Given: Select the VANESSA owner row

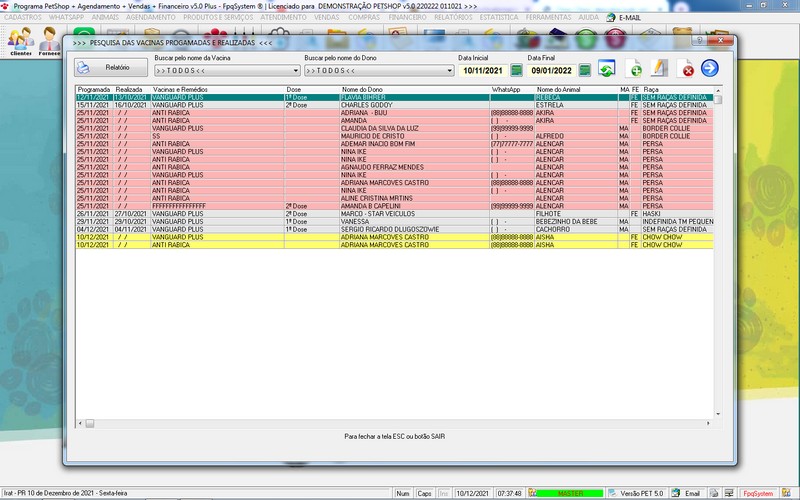Looking at the screenshot, I should pos(394,222).
